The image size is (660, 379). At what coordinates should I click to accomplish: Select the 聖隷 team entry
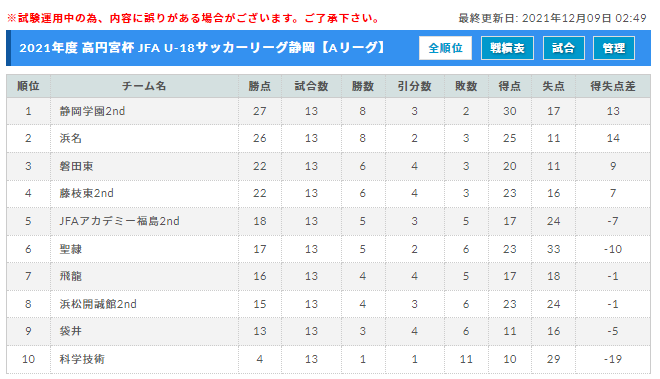70,249
